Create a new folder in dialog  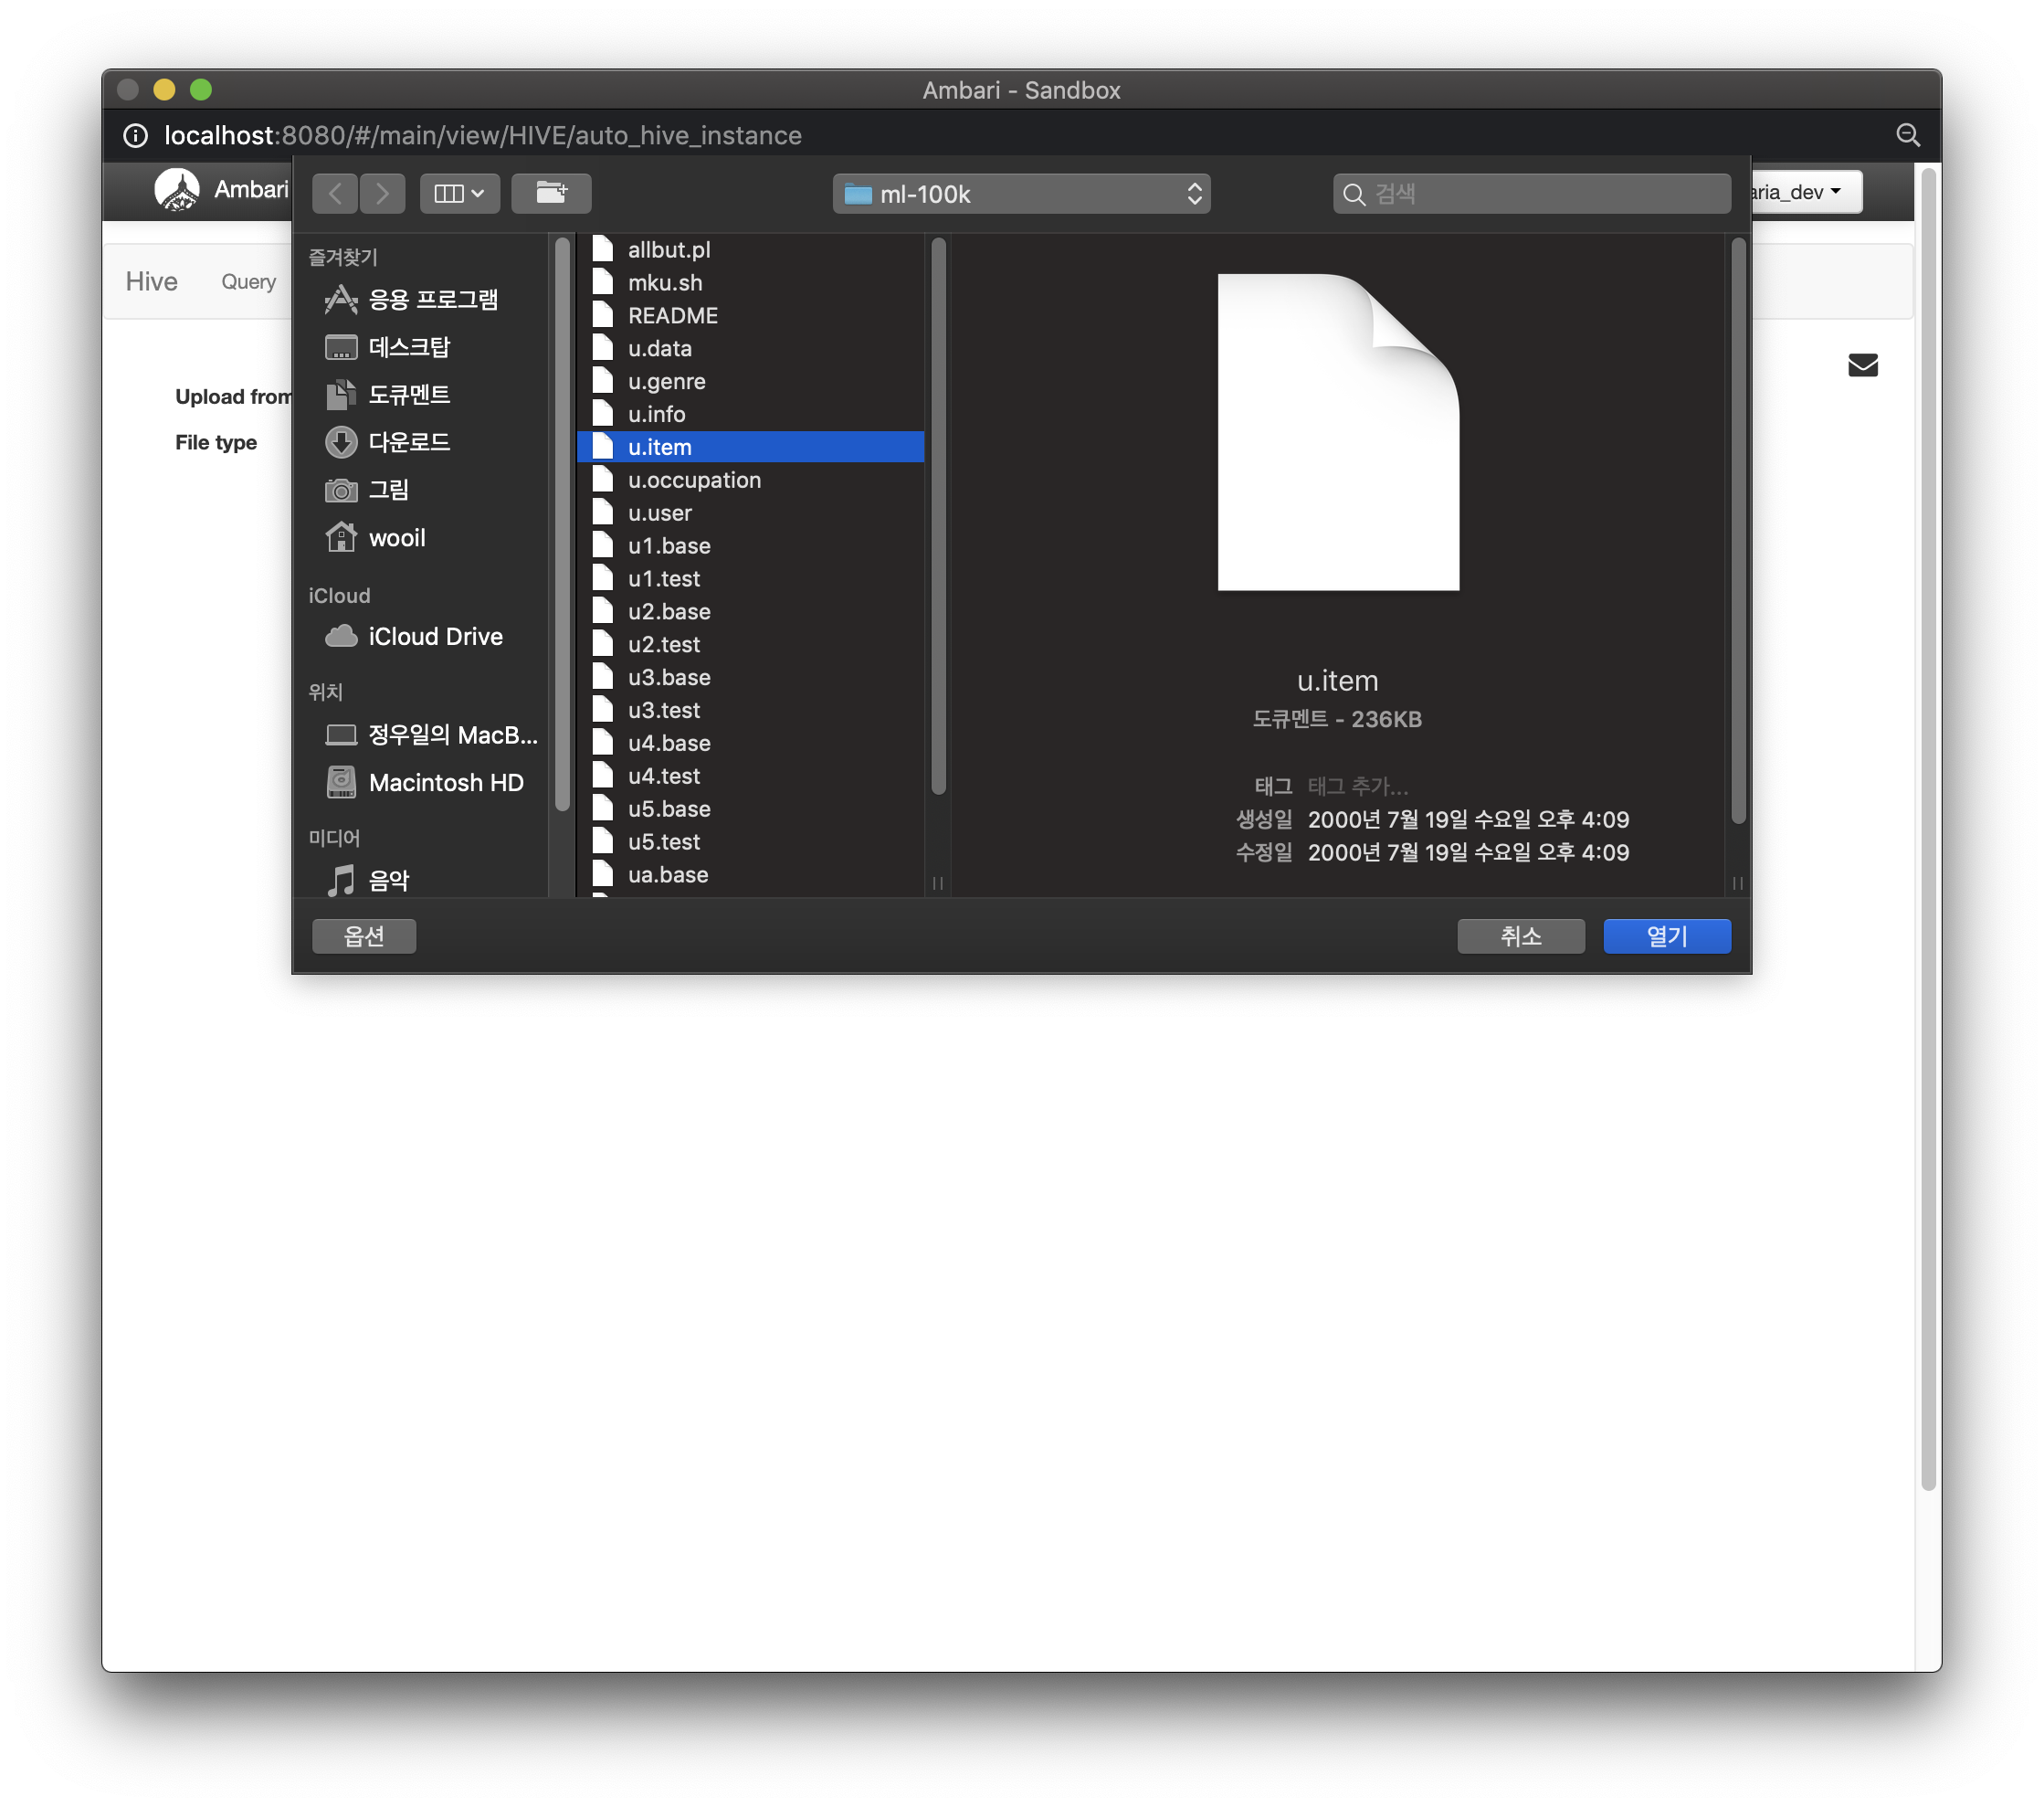551,193
